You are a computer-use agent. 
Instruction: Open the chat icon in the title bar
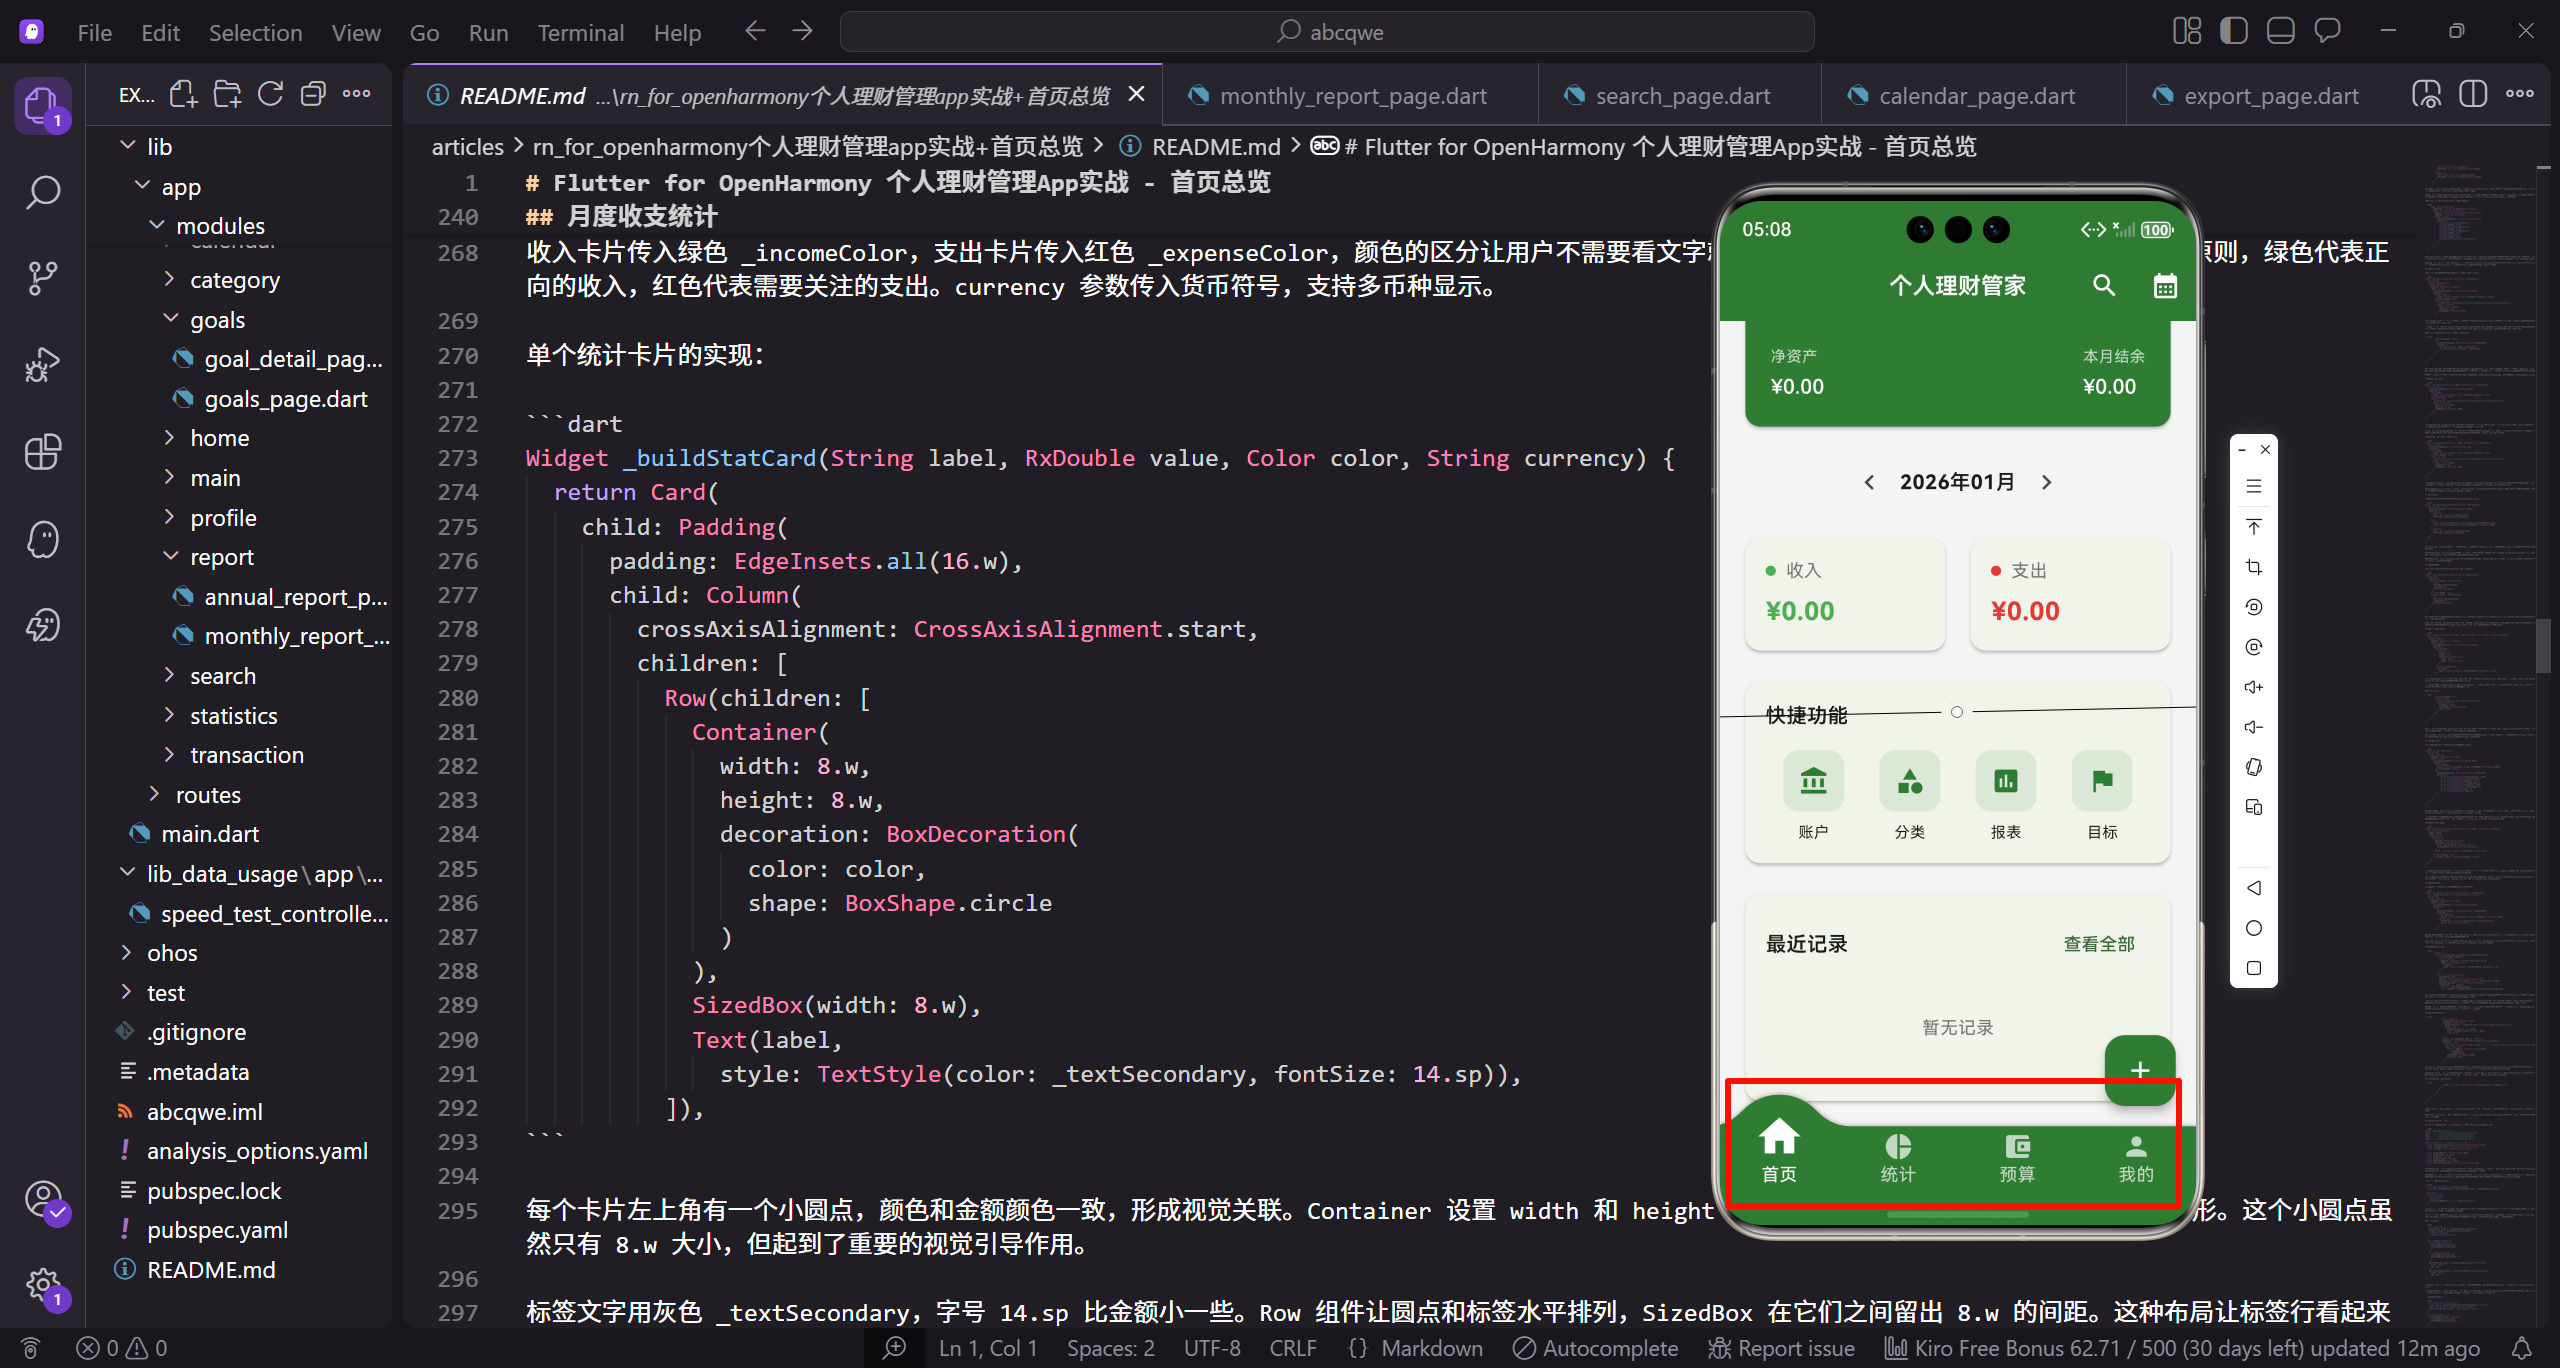coord(2327,30)
